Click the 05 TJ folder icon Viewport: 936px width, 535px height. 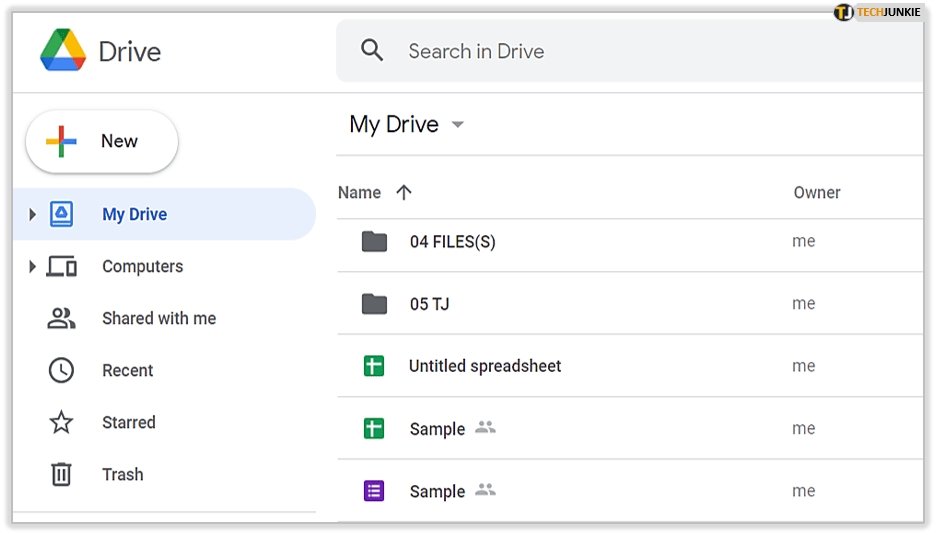(x=374, y=304)
